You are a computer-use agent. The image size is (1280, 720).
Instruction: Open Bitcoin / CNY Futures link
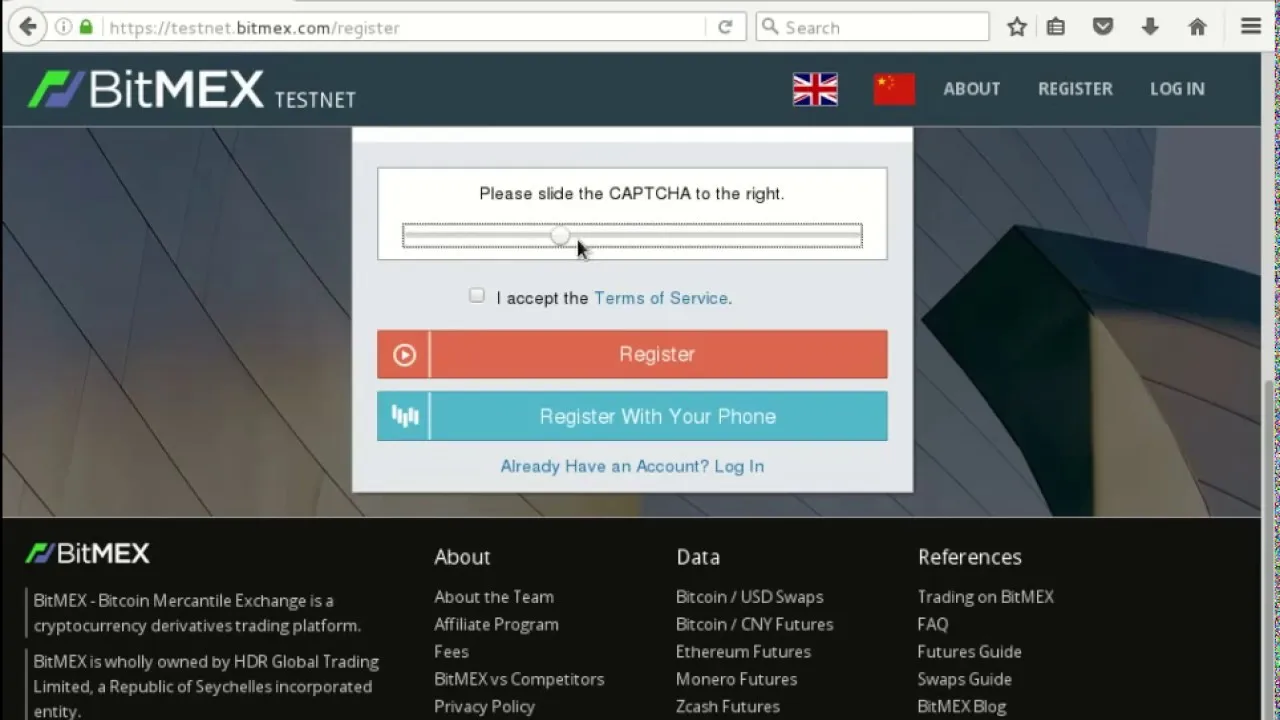coord(755,624)
